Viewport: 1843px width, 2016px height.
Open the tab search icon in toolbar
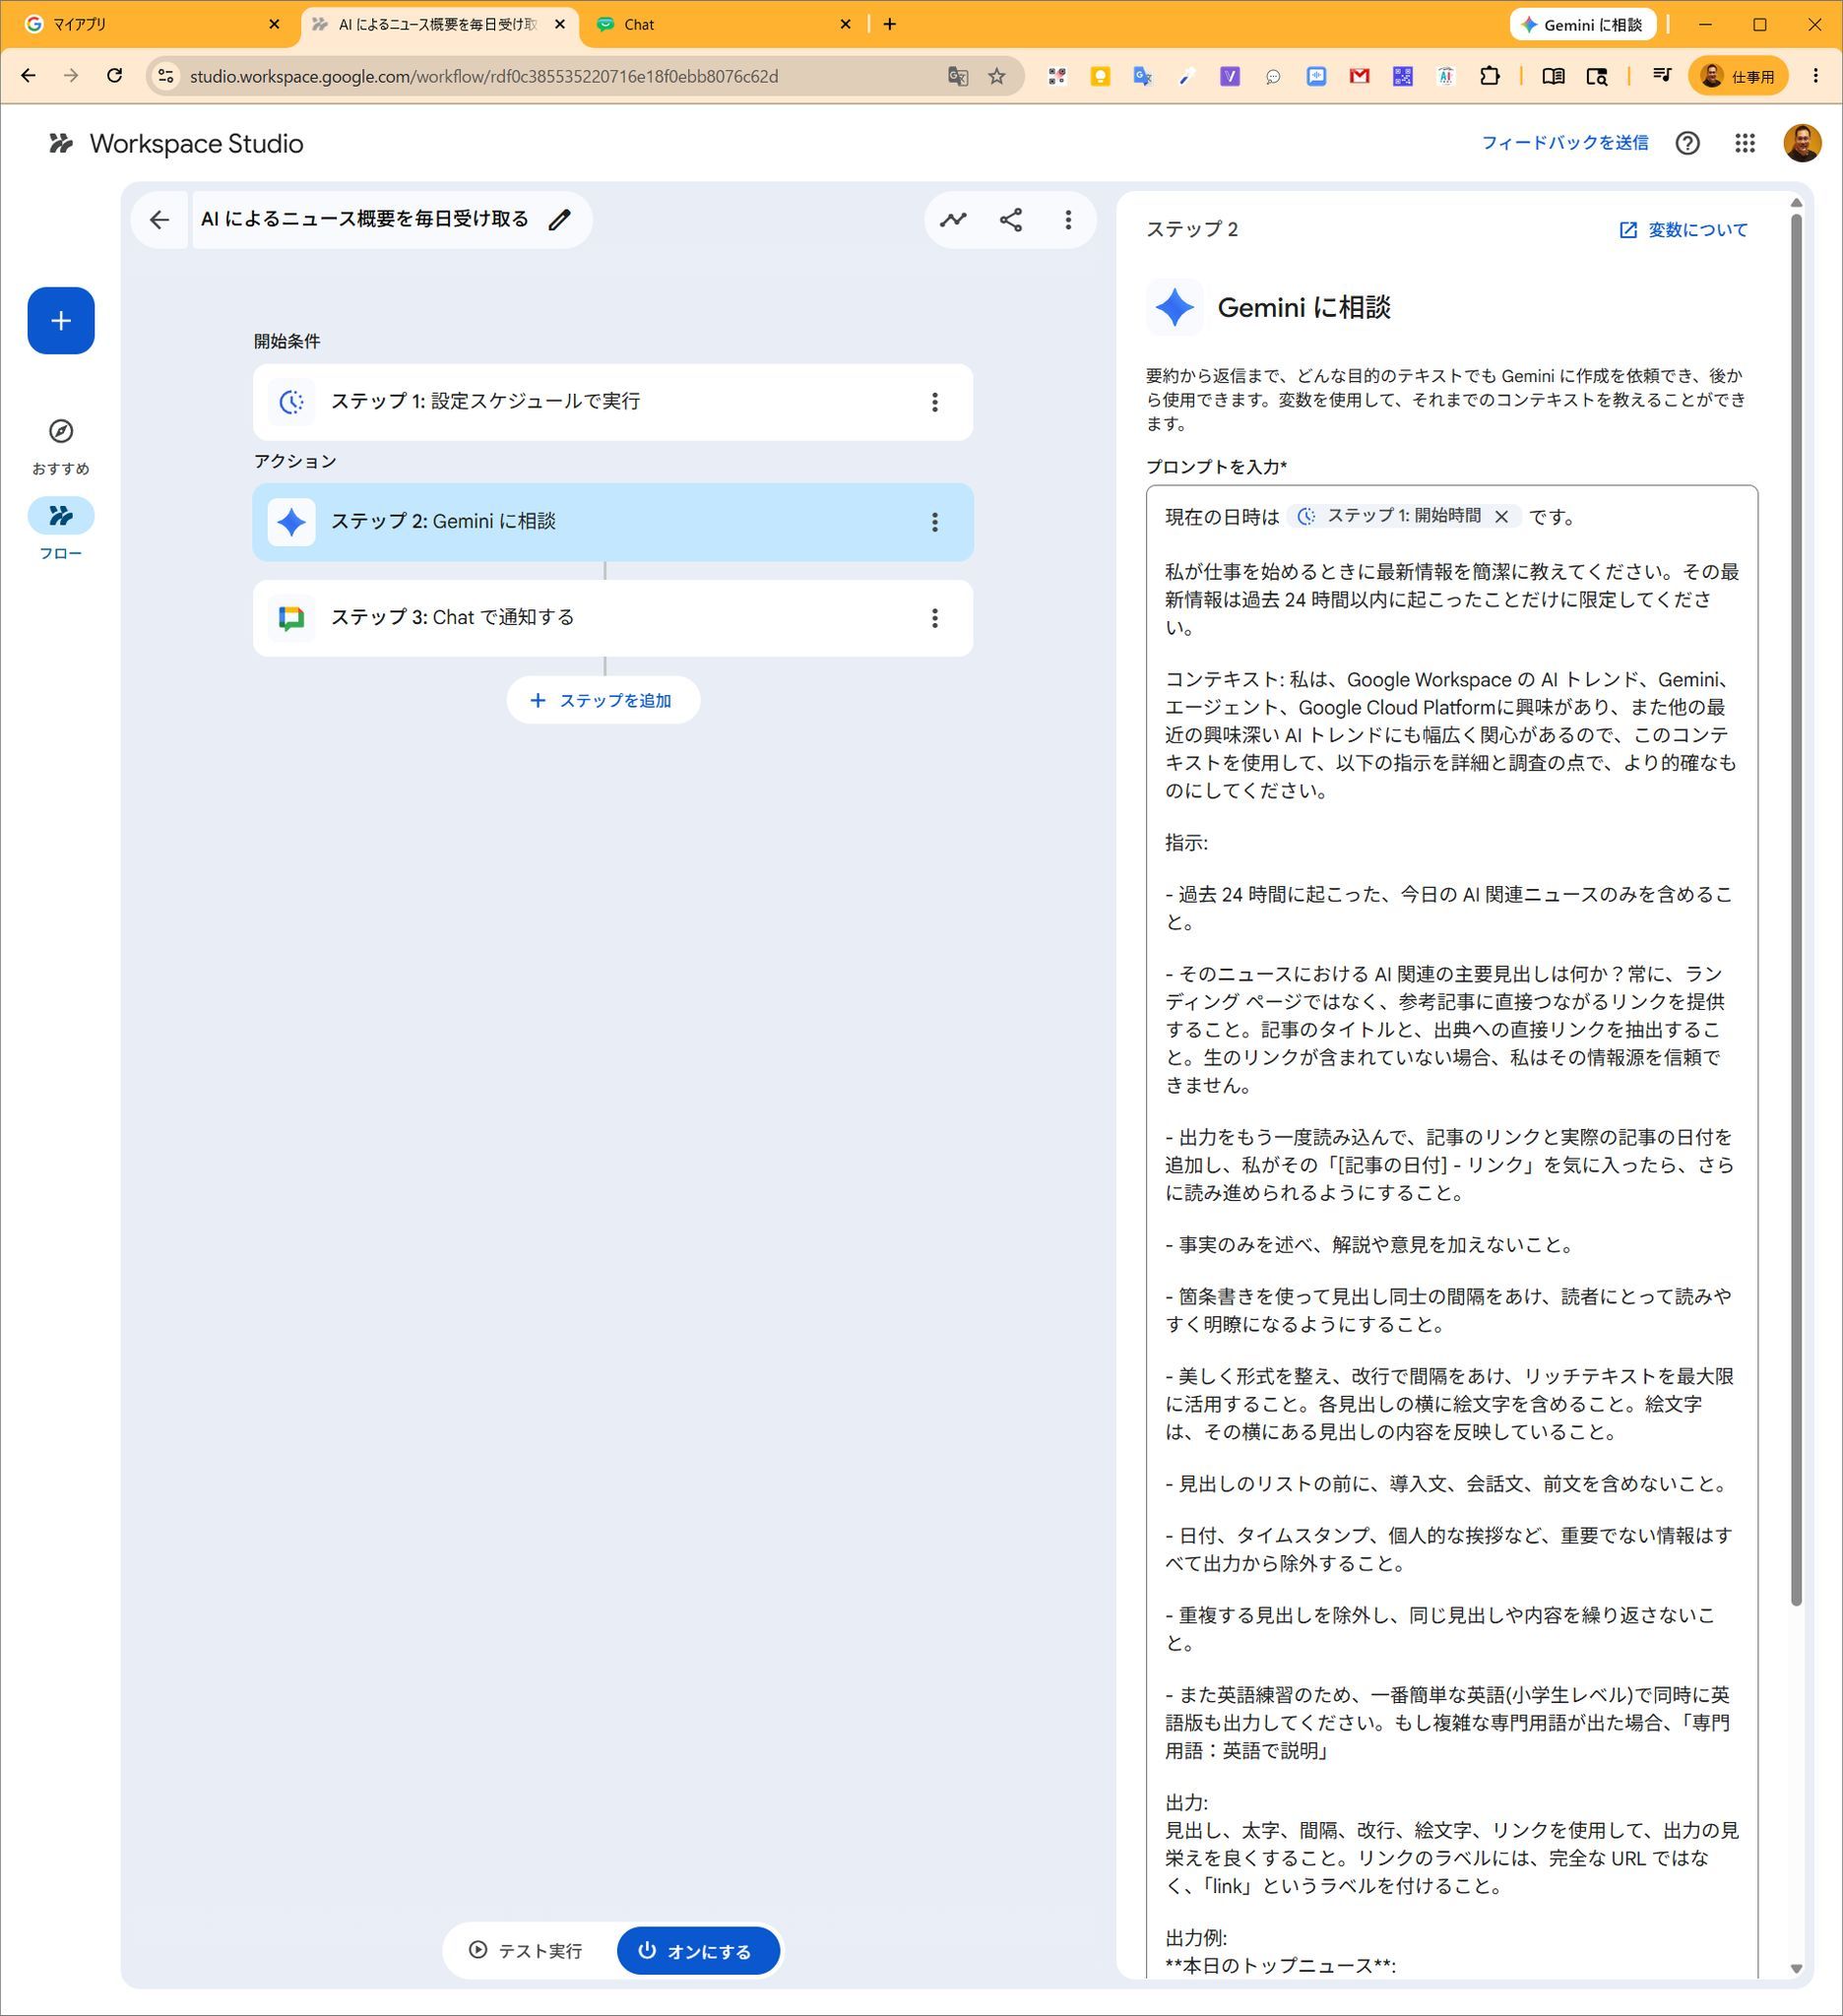pos(1597,76)
